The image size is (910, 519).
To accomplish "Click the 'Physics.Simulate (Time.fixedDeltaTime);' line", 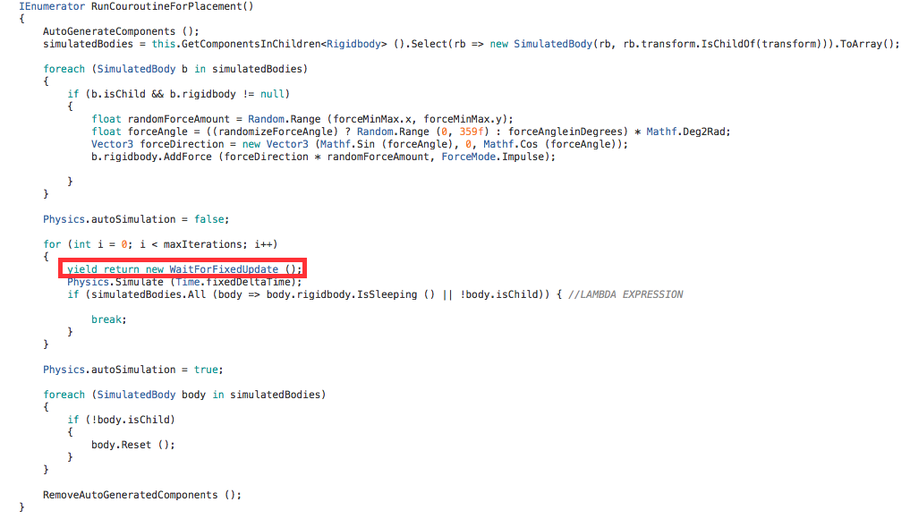I will click(185, 282).
